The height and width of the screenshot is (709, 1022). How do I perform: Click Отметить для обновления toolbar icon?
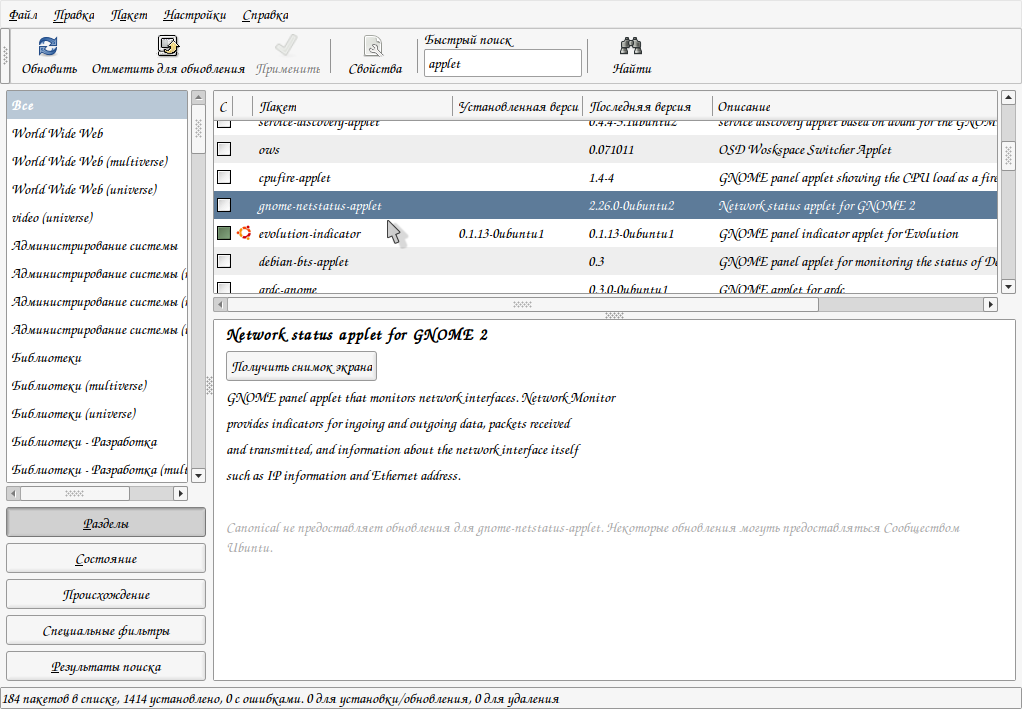[168, 46]
